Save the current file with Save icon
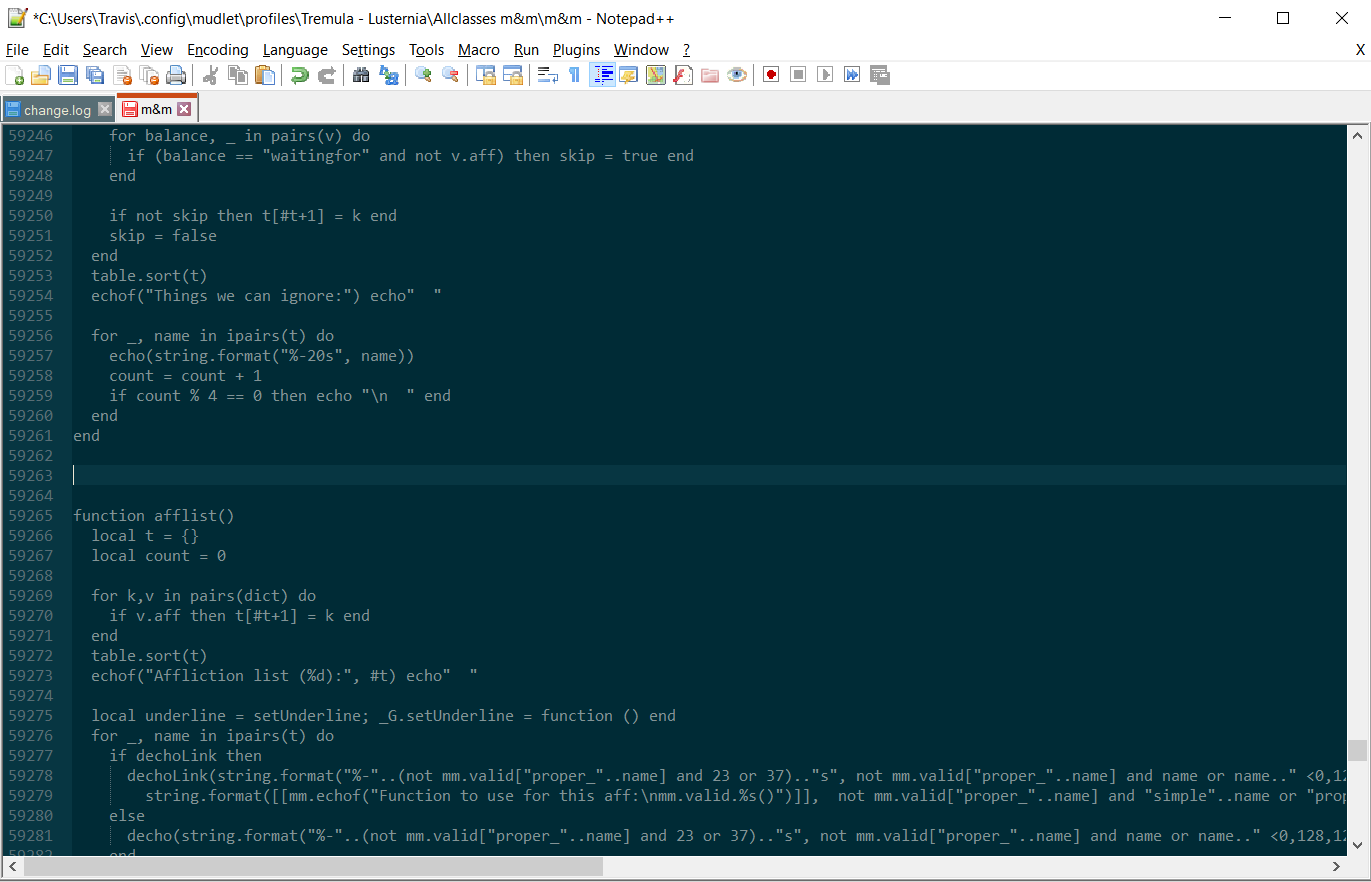This screenshot has height=882, width=1371. point(68,75)
